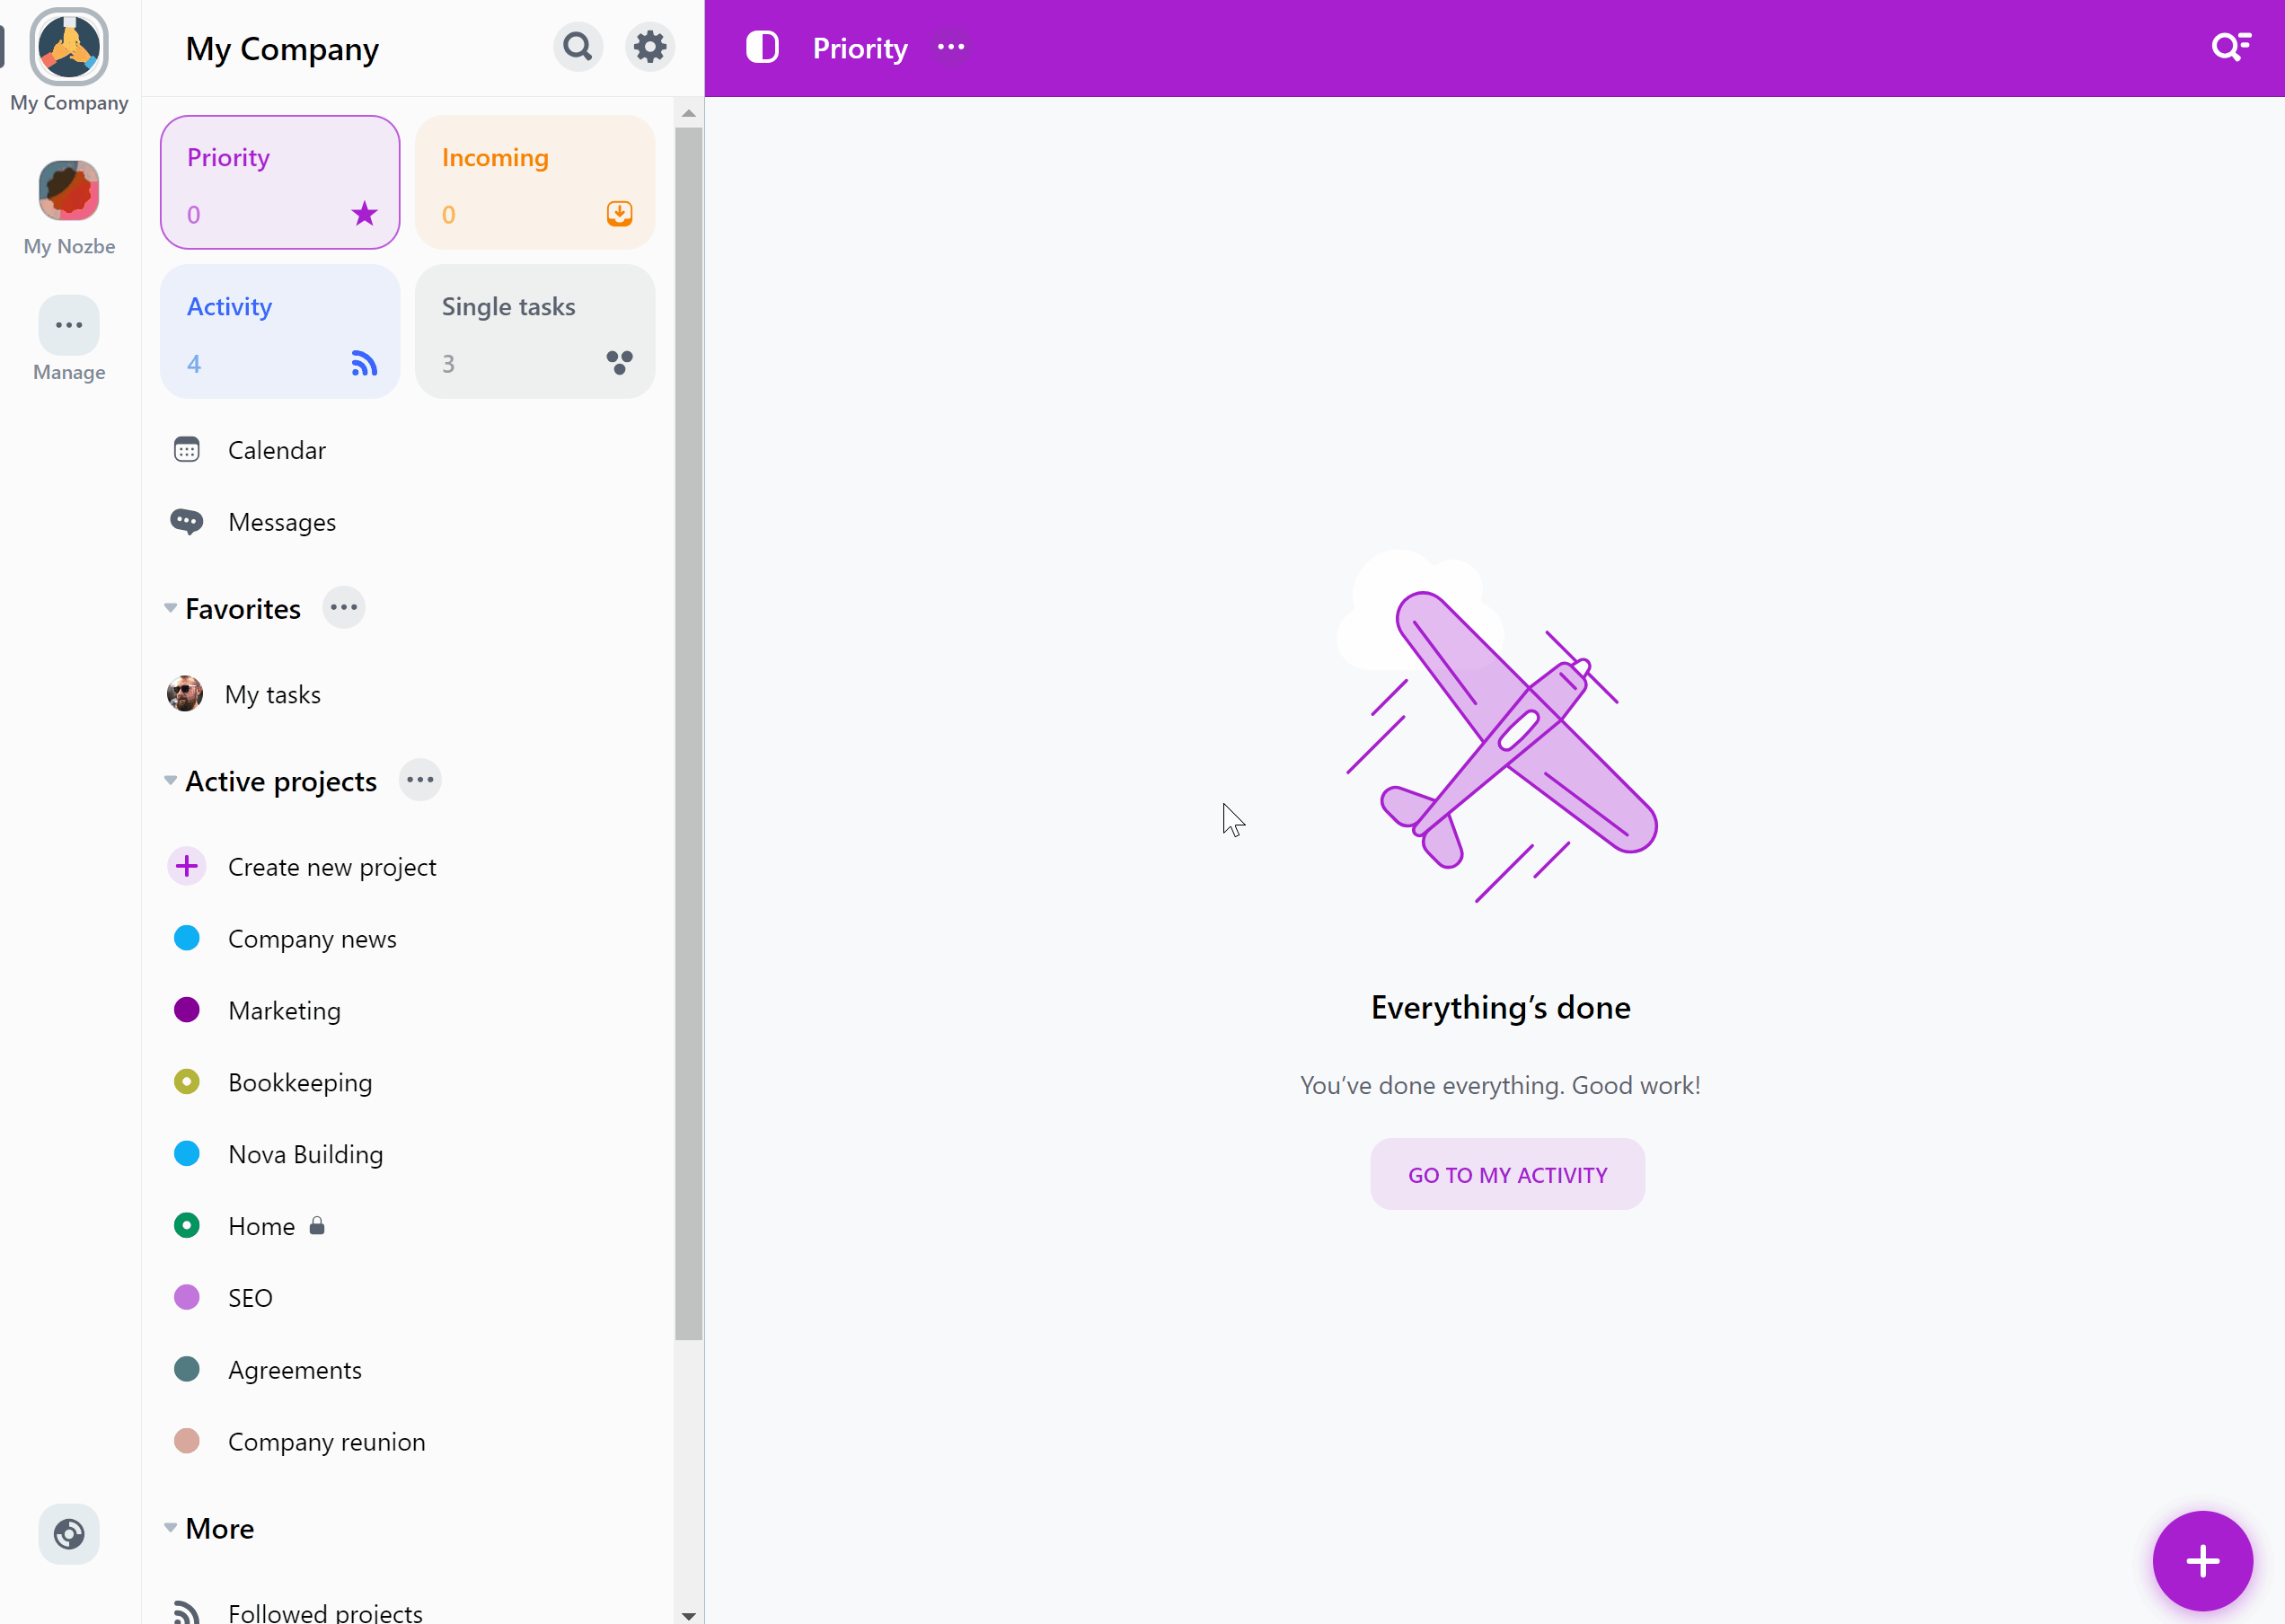Click the add new task plus button
Screen dimensions: 2285x1624
pos(2204,1561)
